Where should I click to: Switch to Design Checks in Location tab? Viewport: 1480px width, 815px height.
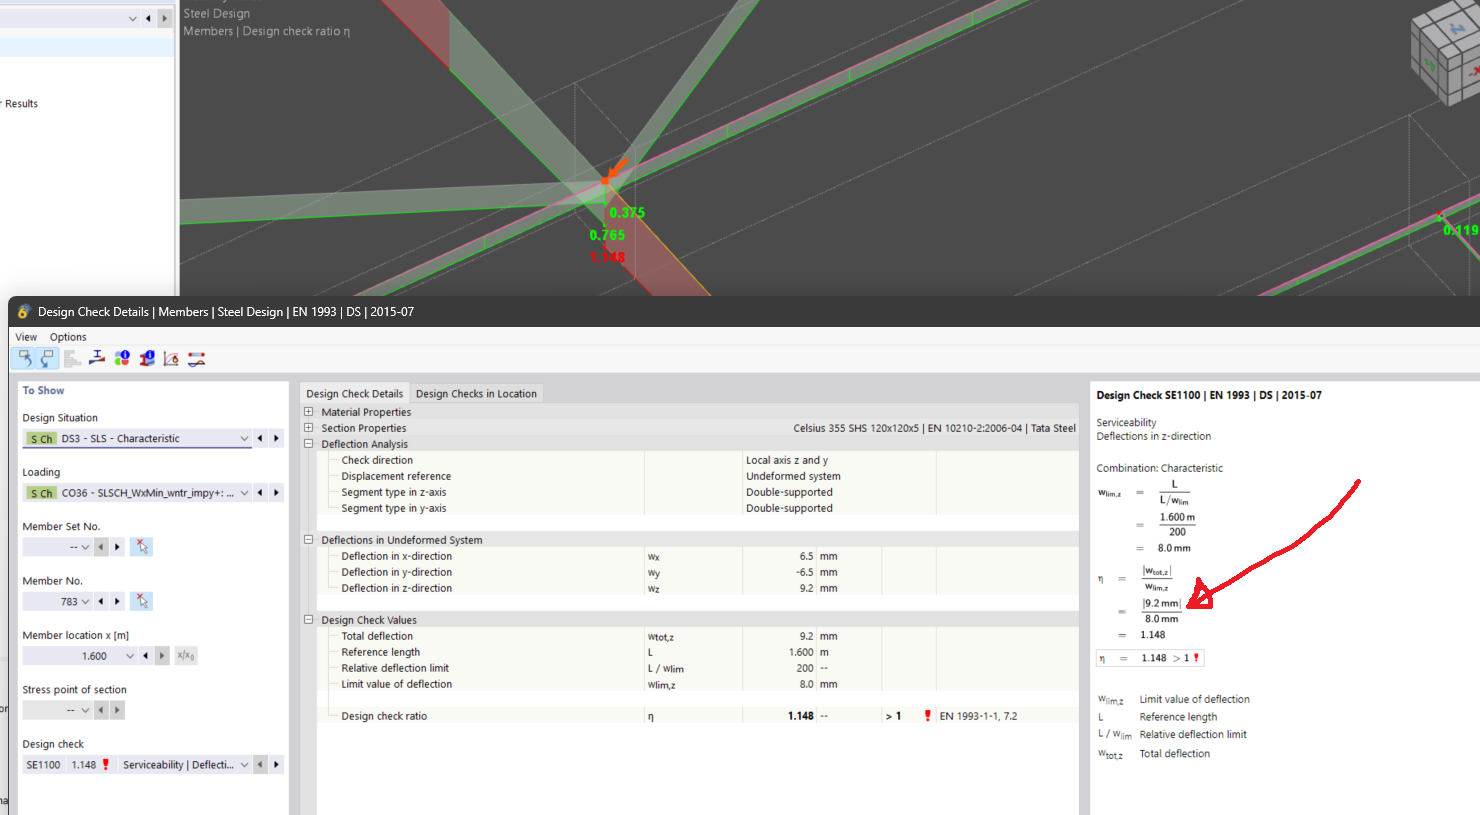click(x=476, y=394)
